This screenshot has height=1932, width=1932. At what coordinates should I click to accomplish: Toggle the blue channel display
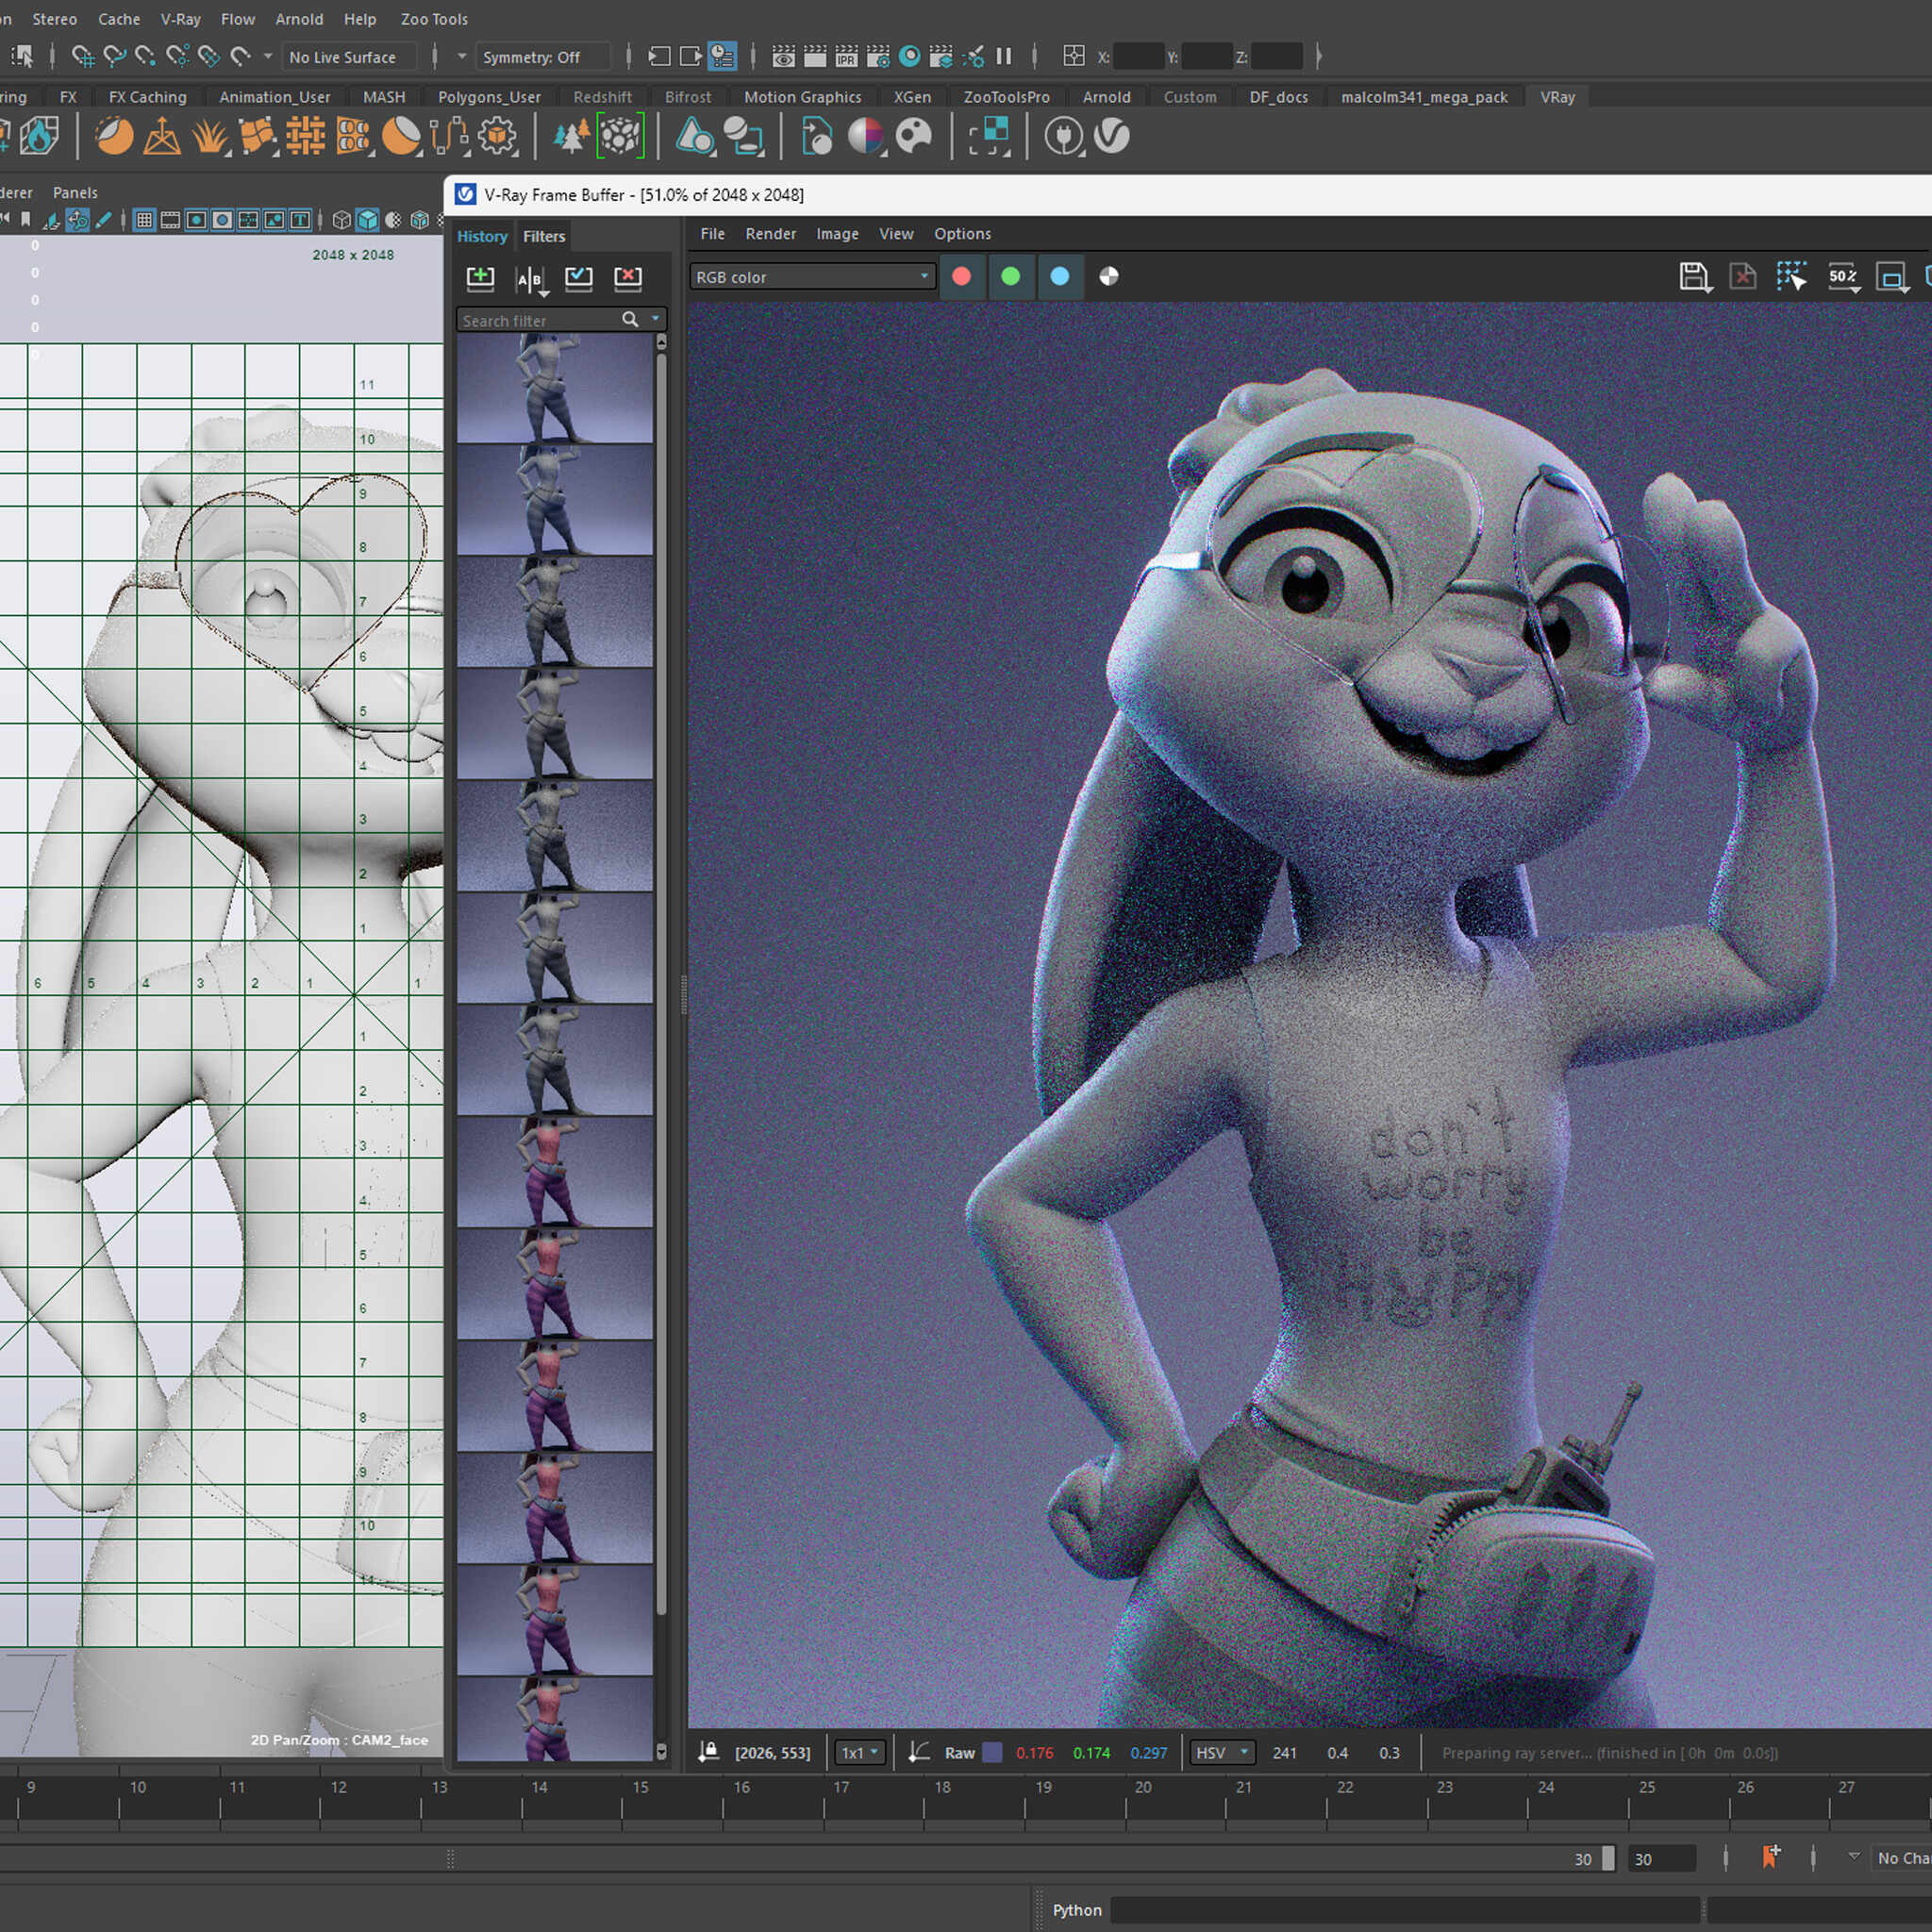click(1059, 277)
